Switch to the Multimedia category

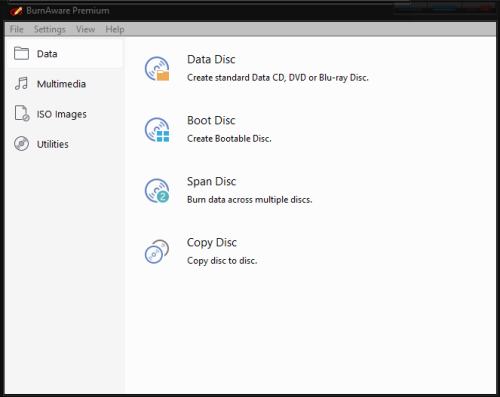[65, 84]
